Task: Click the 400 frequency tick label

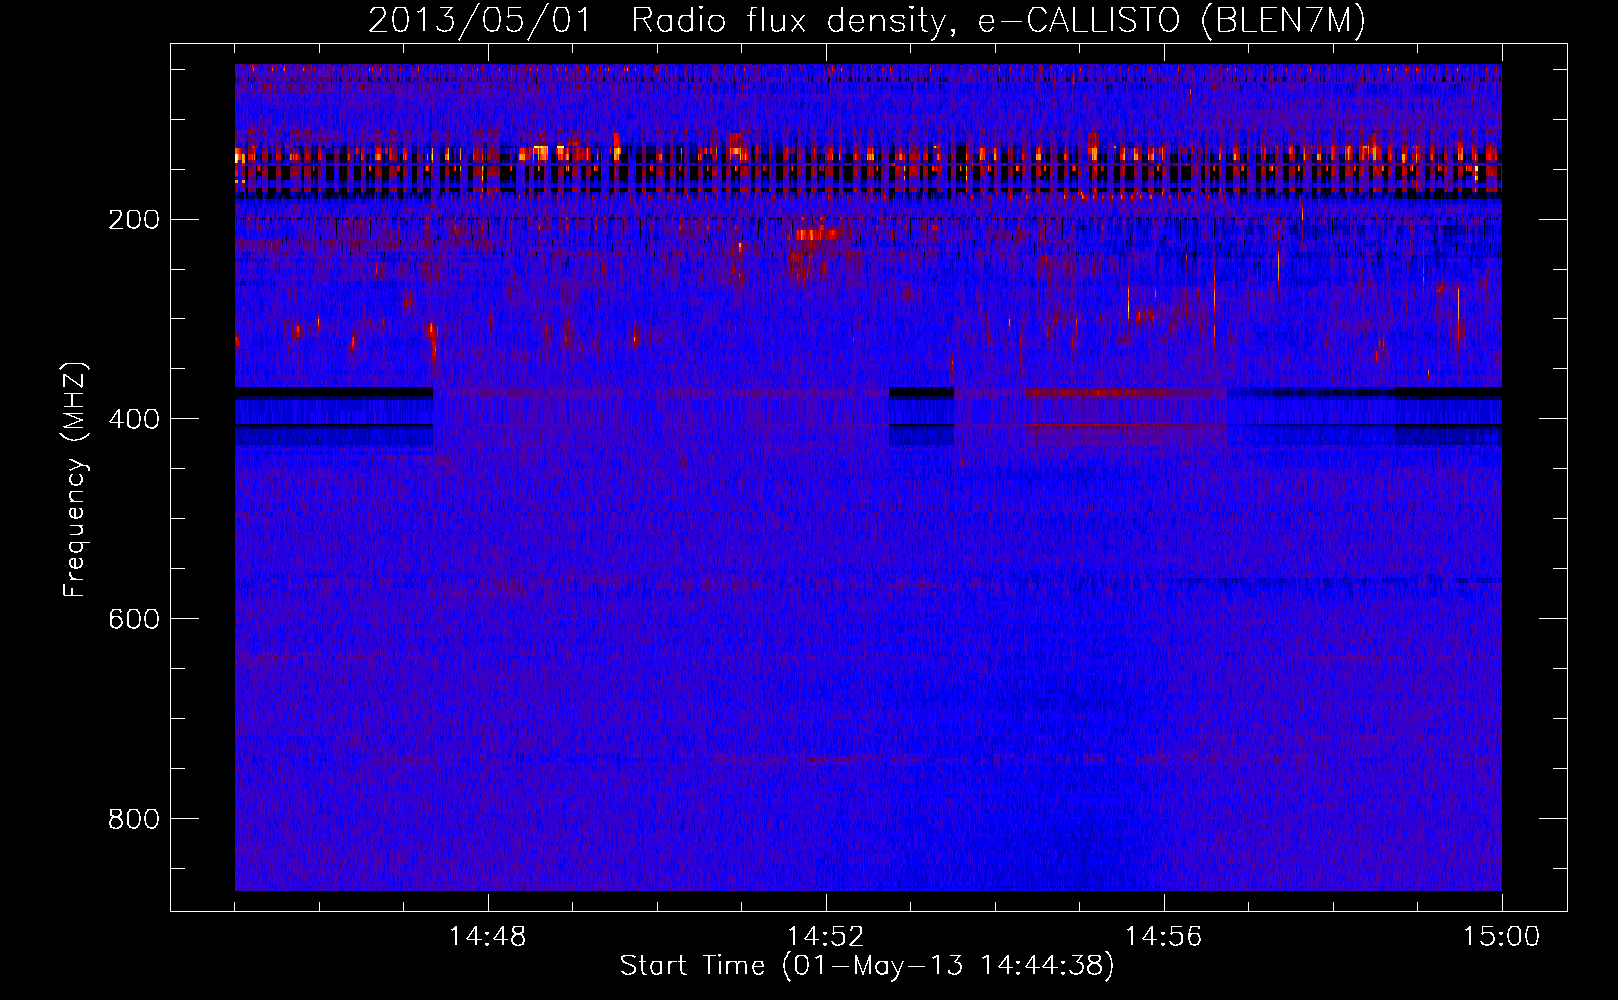Action: [x=133, y=419]
